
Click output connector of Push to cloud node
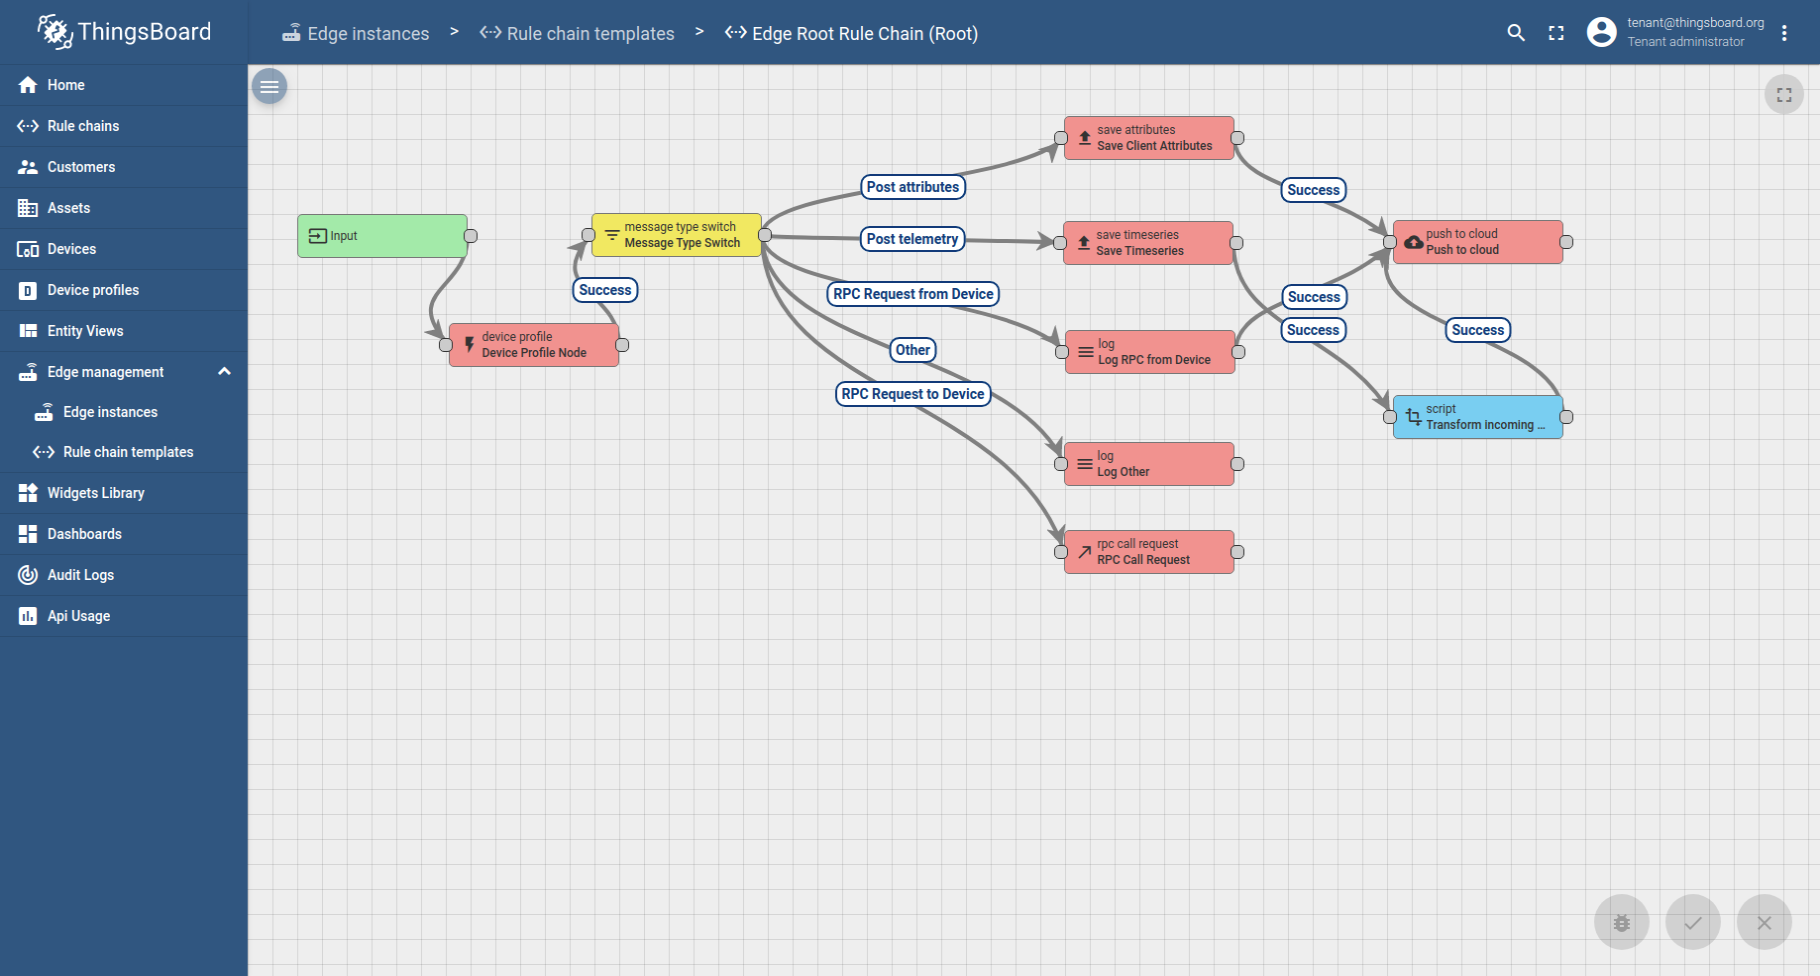point(1566,242)
